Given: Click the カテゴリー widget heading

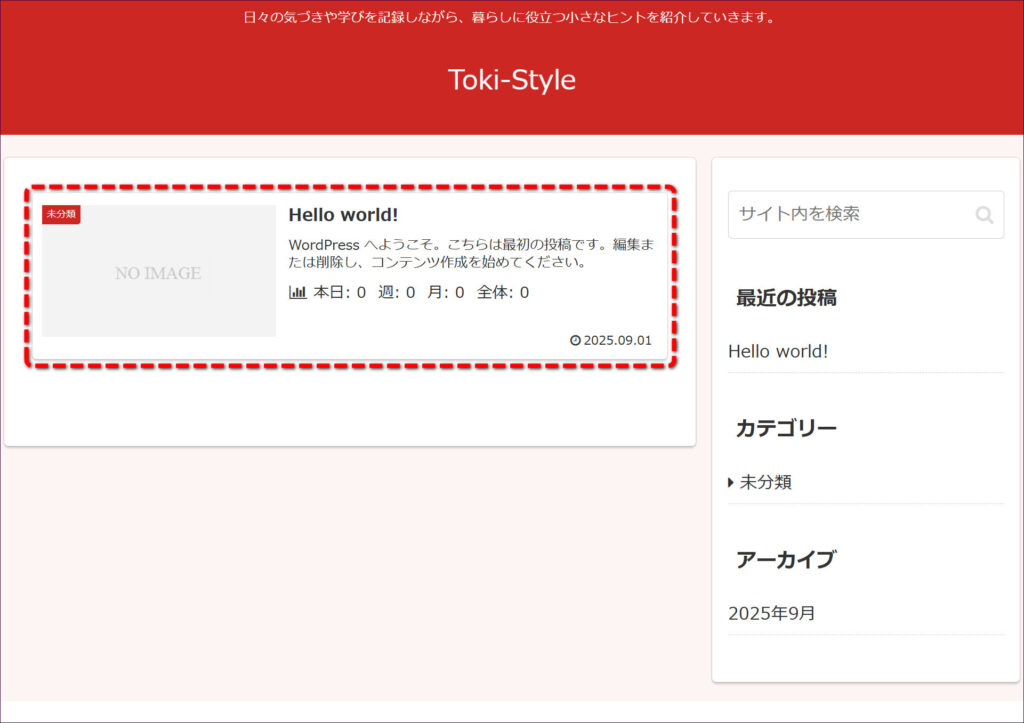Looking at the screenshot, I should point(786,428).
